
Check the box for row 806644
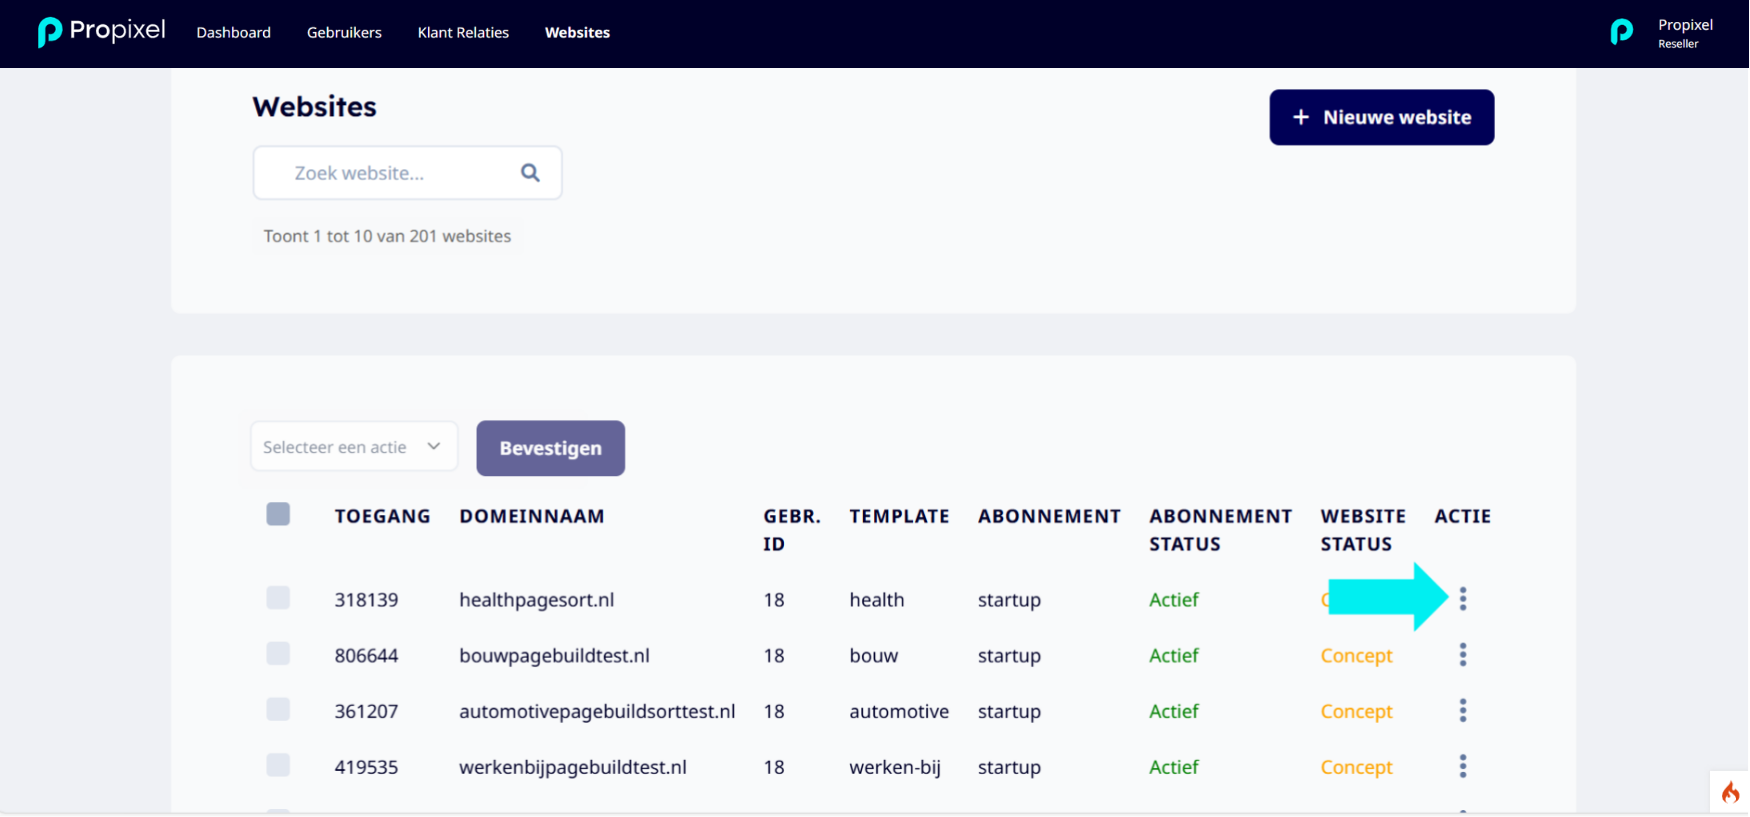(278, 654)
